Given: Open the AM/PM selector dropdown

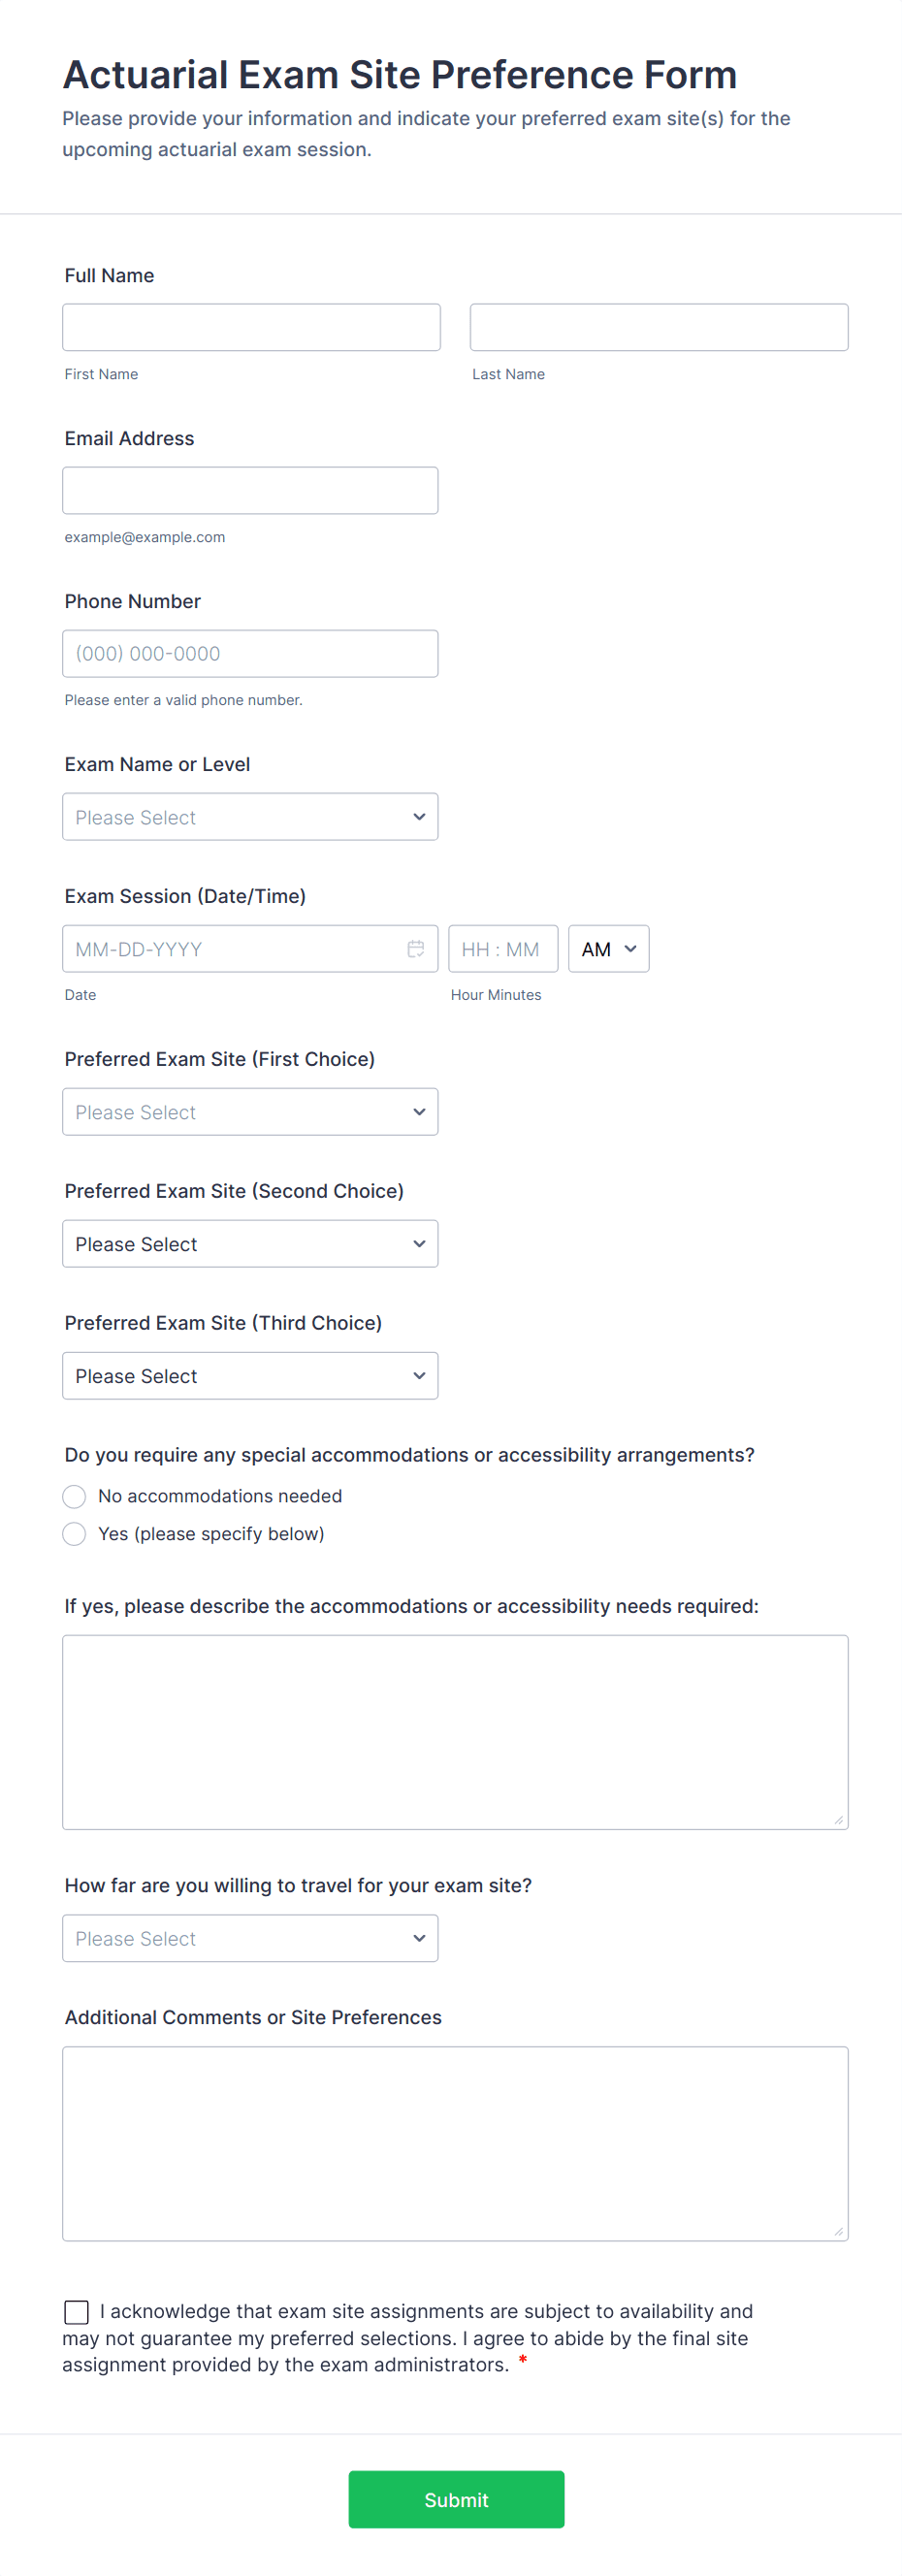Looking at the screenshot, I should (608, 949).
